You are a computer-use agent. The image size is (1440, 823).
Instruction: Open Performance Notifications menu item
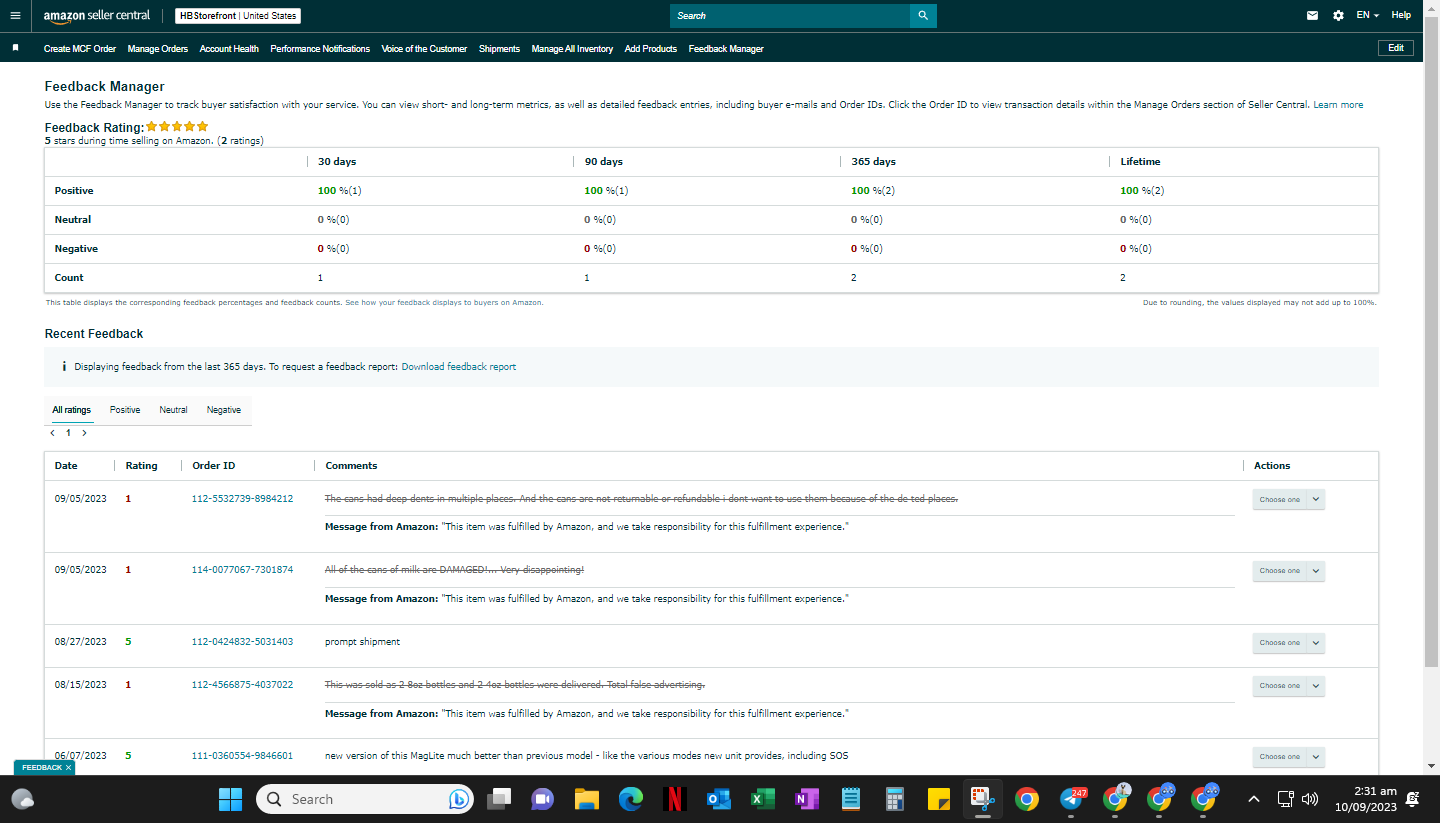pos(320,49)
